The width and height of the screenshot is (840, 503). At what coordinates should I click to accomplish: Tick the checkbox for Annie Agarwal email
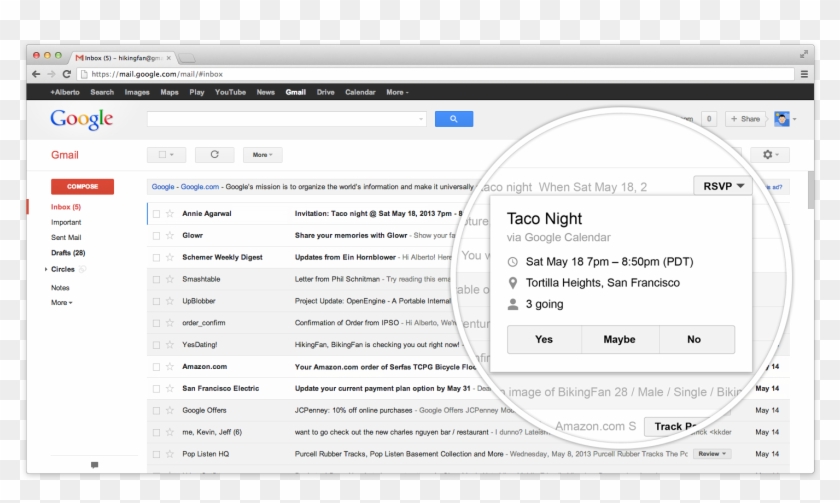(x=156, y=214)
